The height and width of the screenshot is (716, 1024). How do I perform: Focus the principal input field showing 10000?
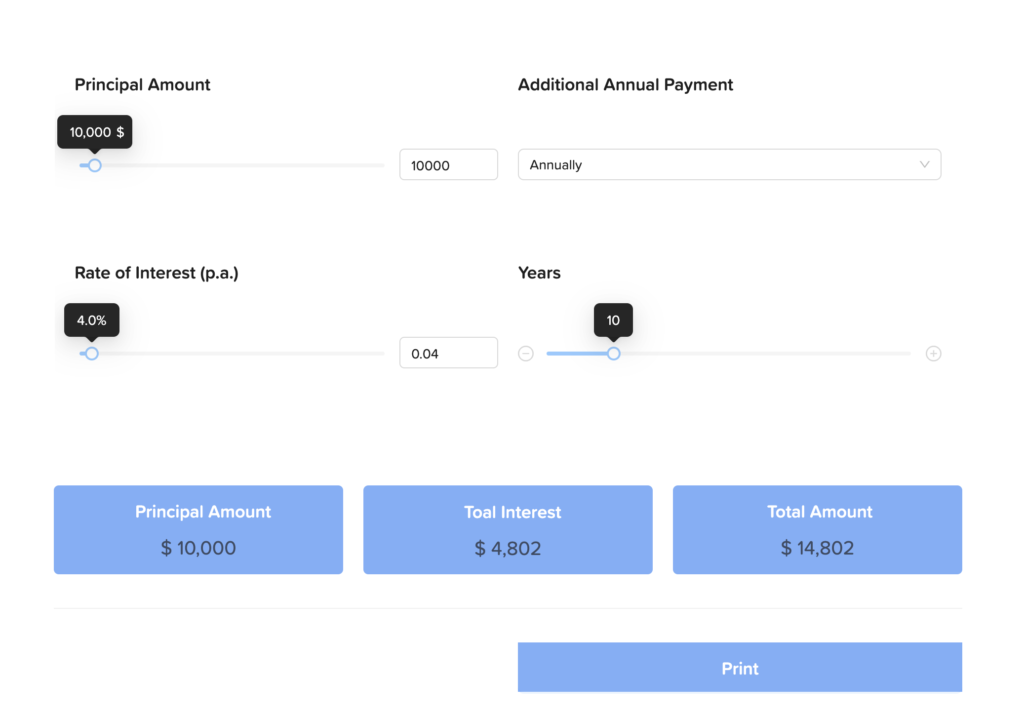pos(448,165)
